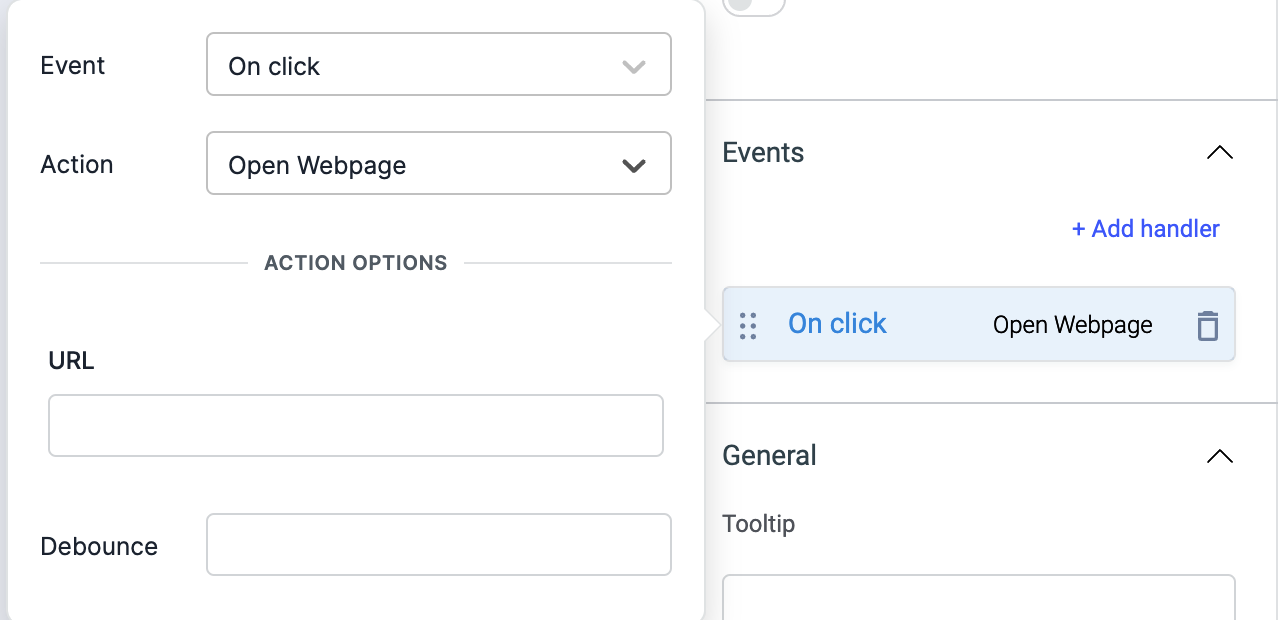Open the Action dropdown showing Open Webpage

point(438,164)
